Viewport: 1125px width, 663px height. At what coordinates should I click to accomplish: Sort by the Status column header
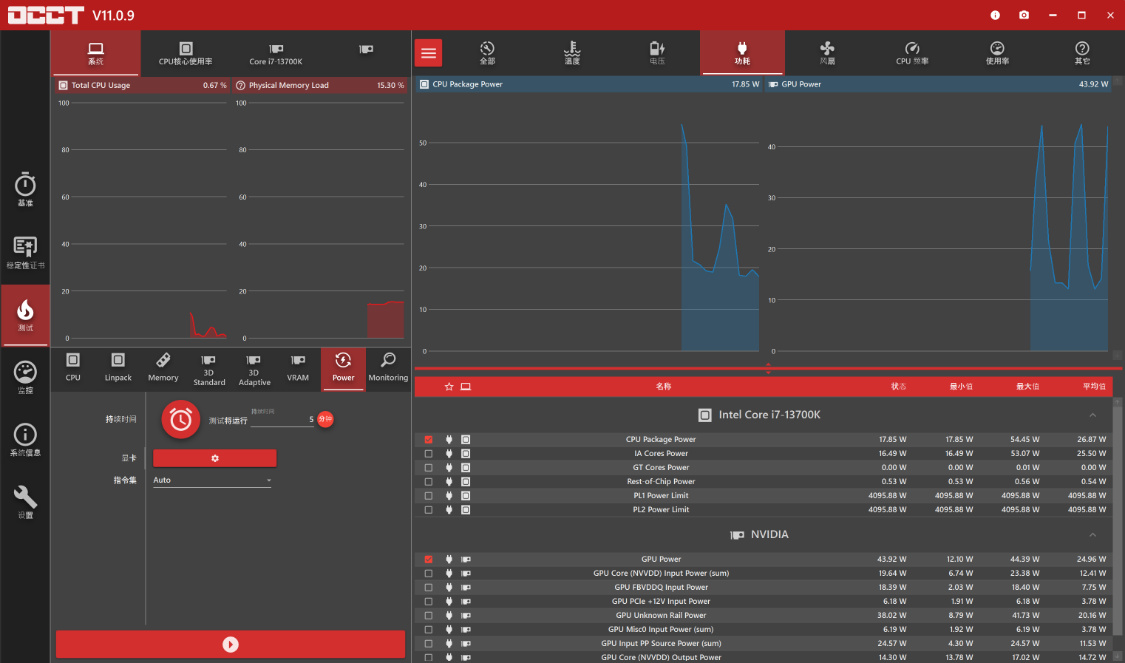[x=898, y=387]
